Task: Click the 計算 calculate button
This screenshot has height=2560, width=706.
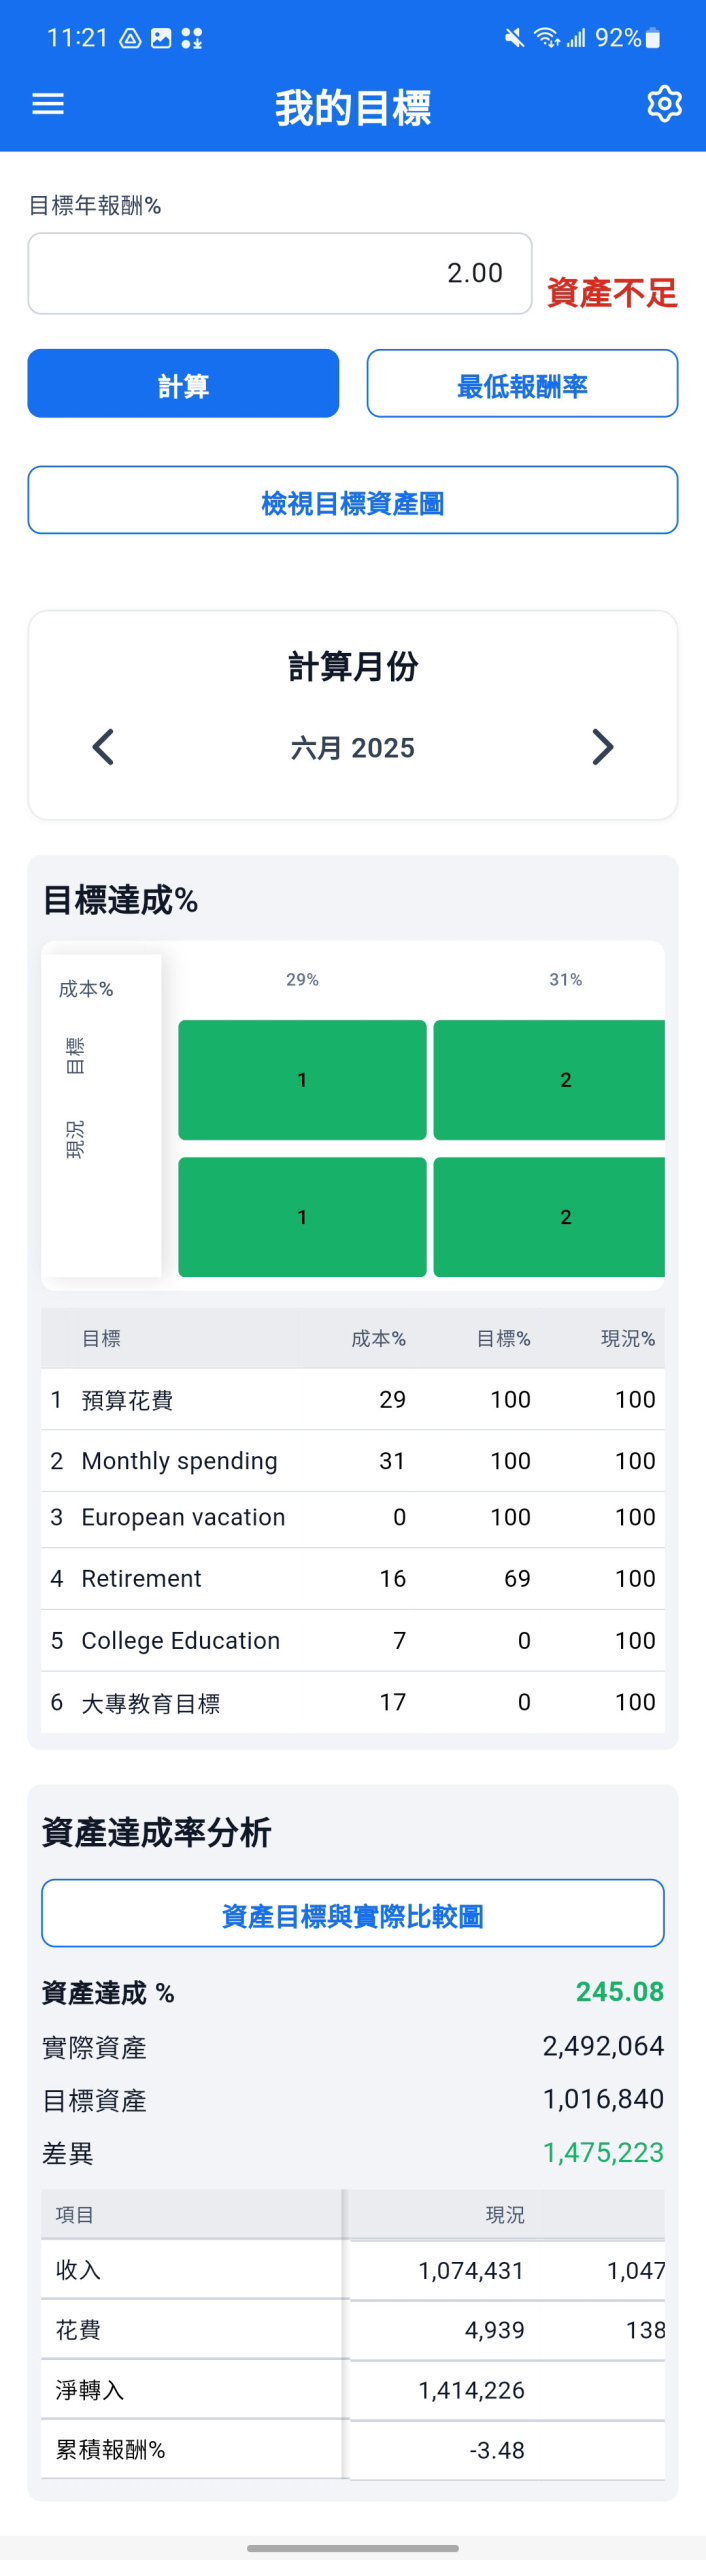Action: [183, 383]
